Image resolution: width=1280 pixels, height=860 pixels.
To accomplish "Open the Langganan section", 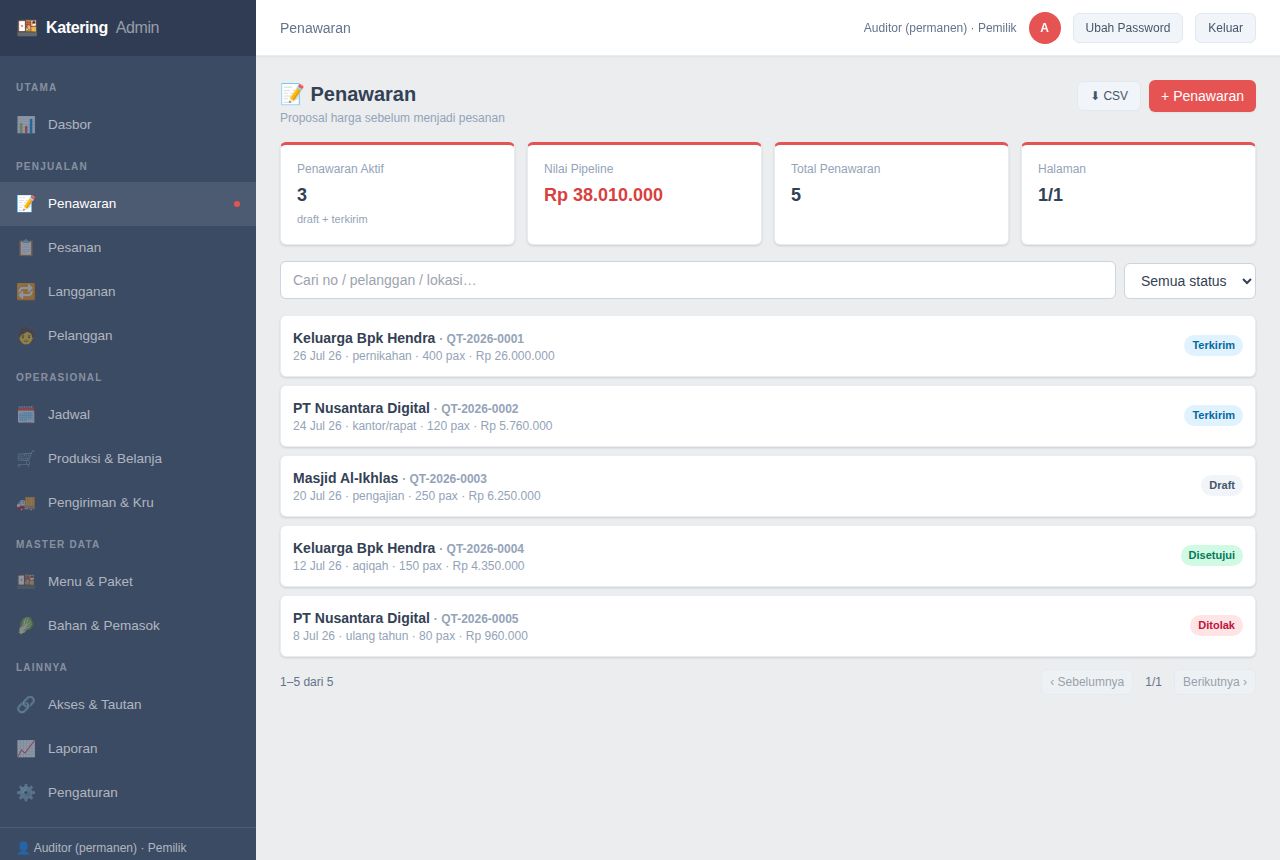I will click(128, 292).
